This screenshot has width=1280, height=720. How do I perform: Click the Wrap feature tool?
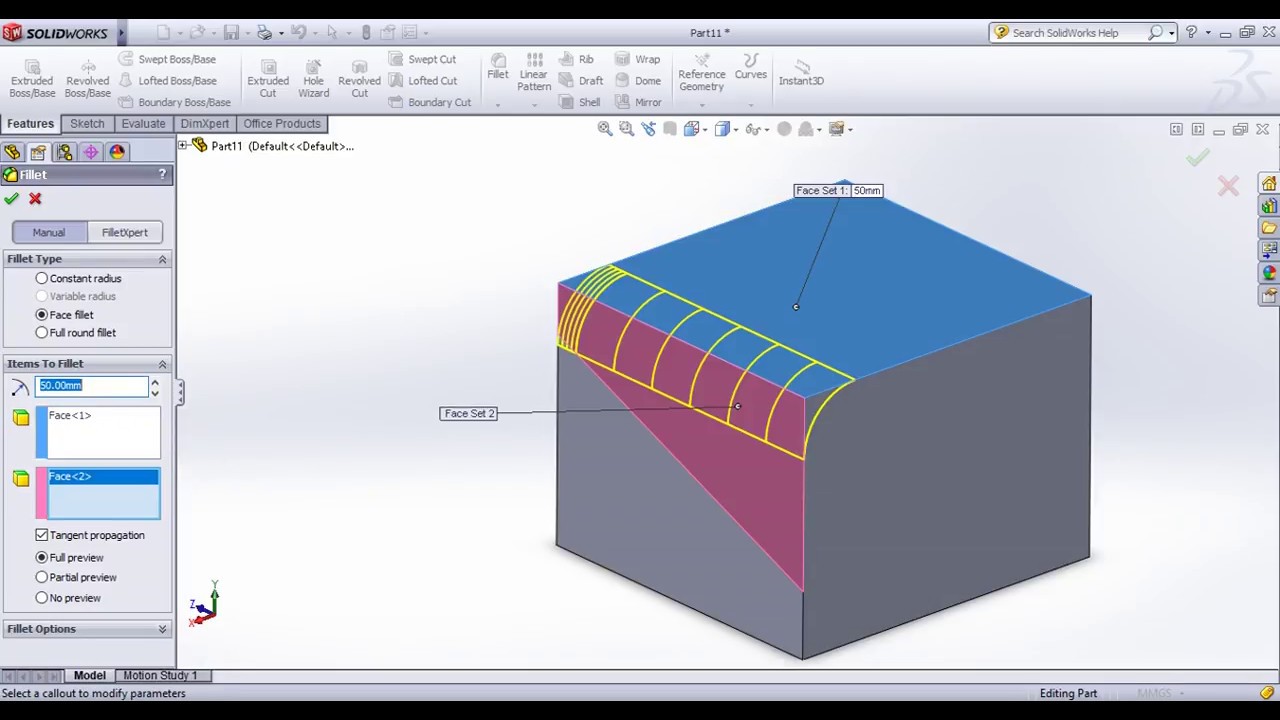tap(637, 59)
